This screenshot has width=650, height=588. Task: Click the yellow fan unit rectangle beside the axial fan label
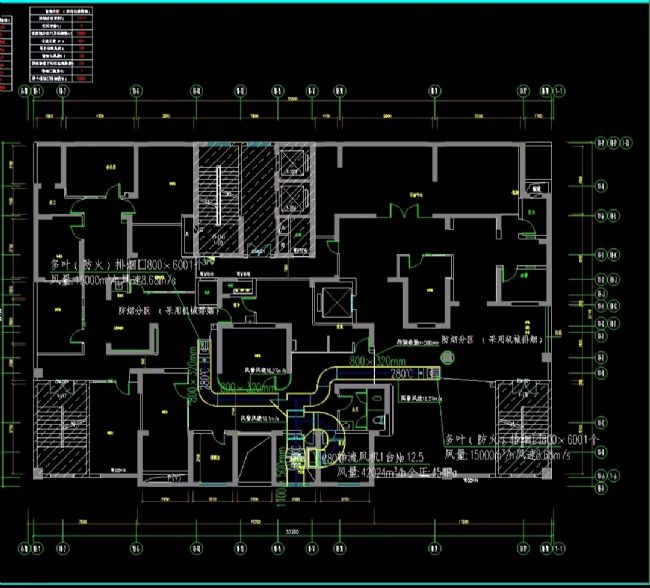click(x=314, y=458)
